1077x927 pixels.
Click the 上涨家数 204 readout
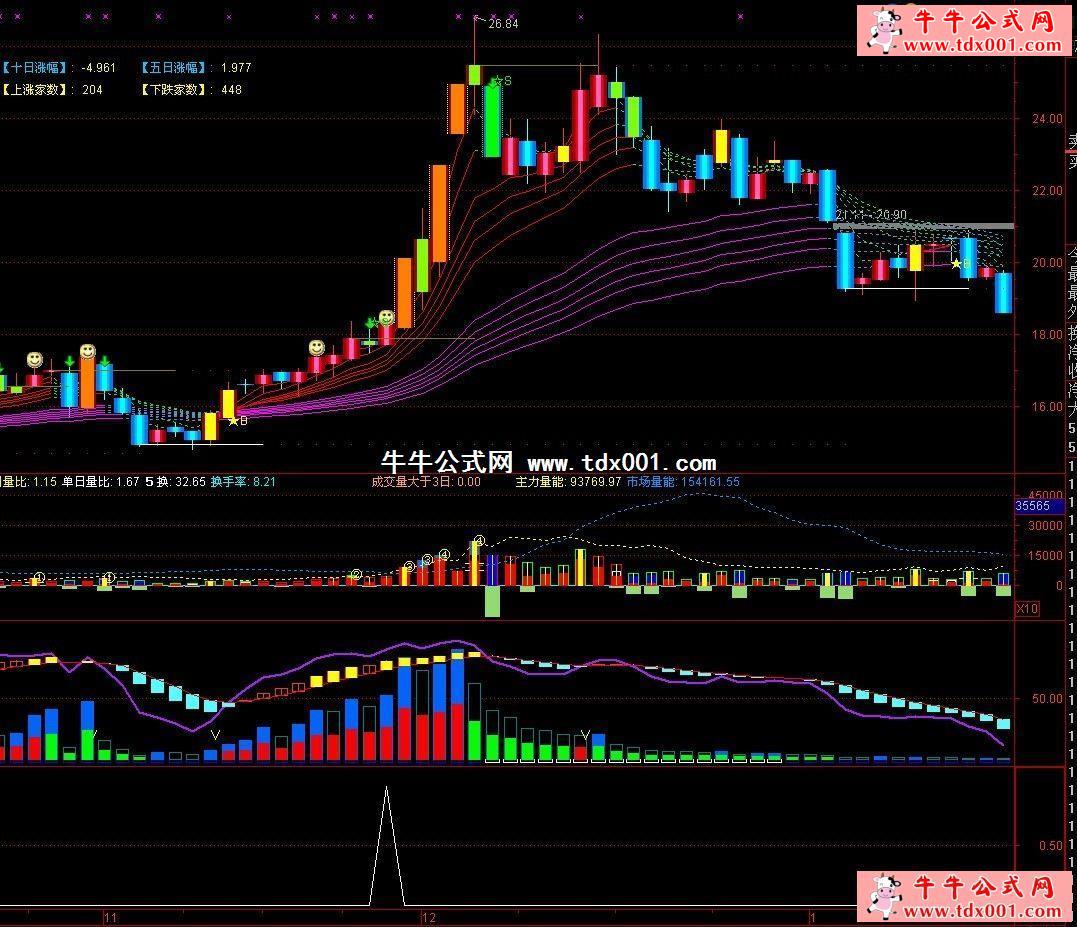click(x=52, y=90)
